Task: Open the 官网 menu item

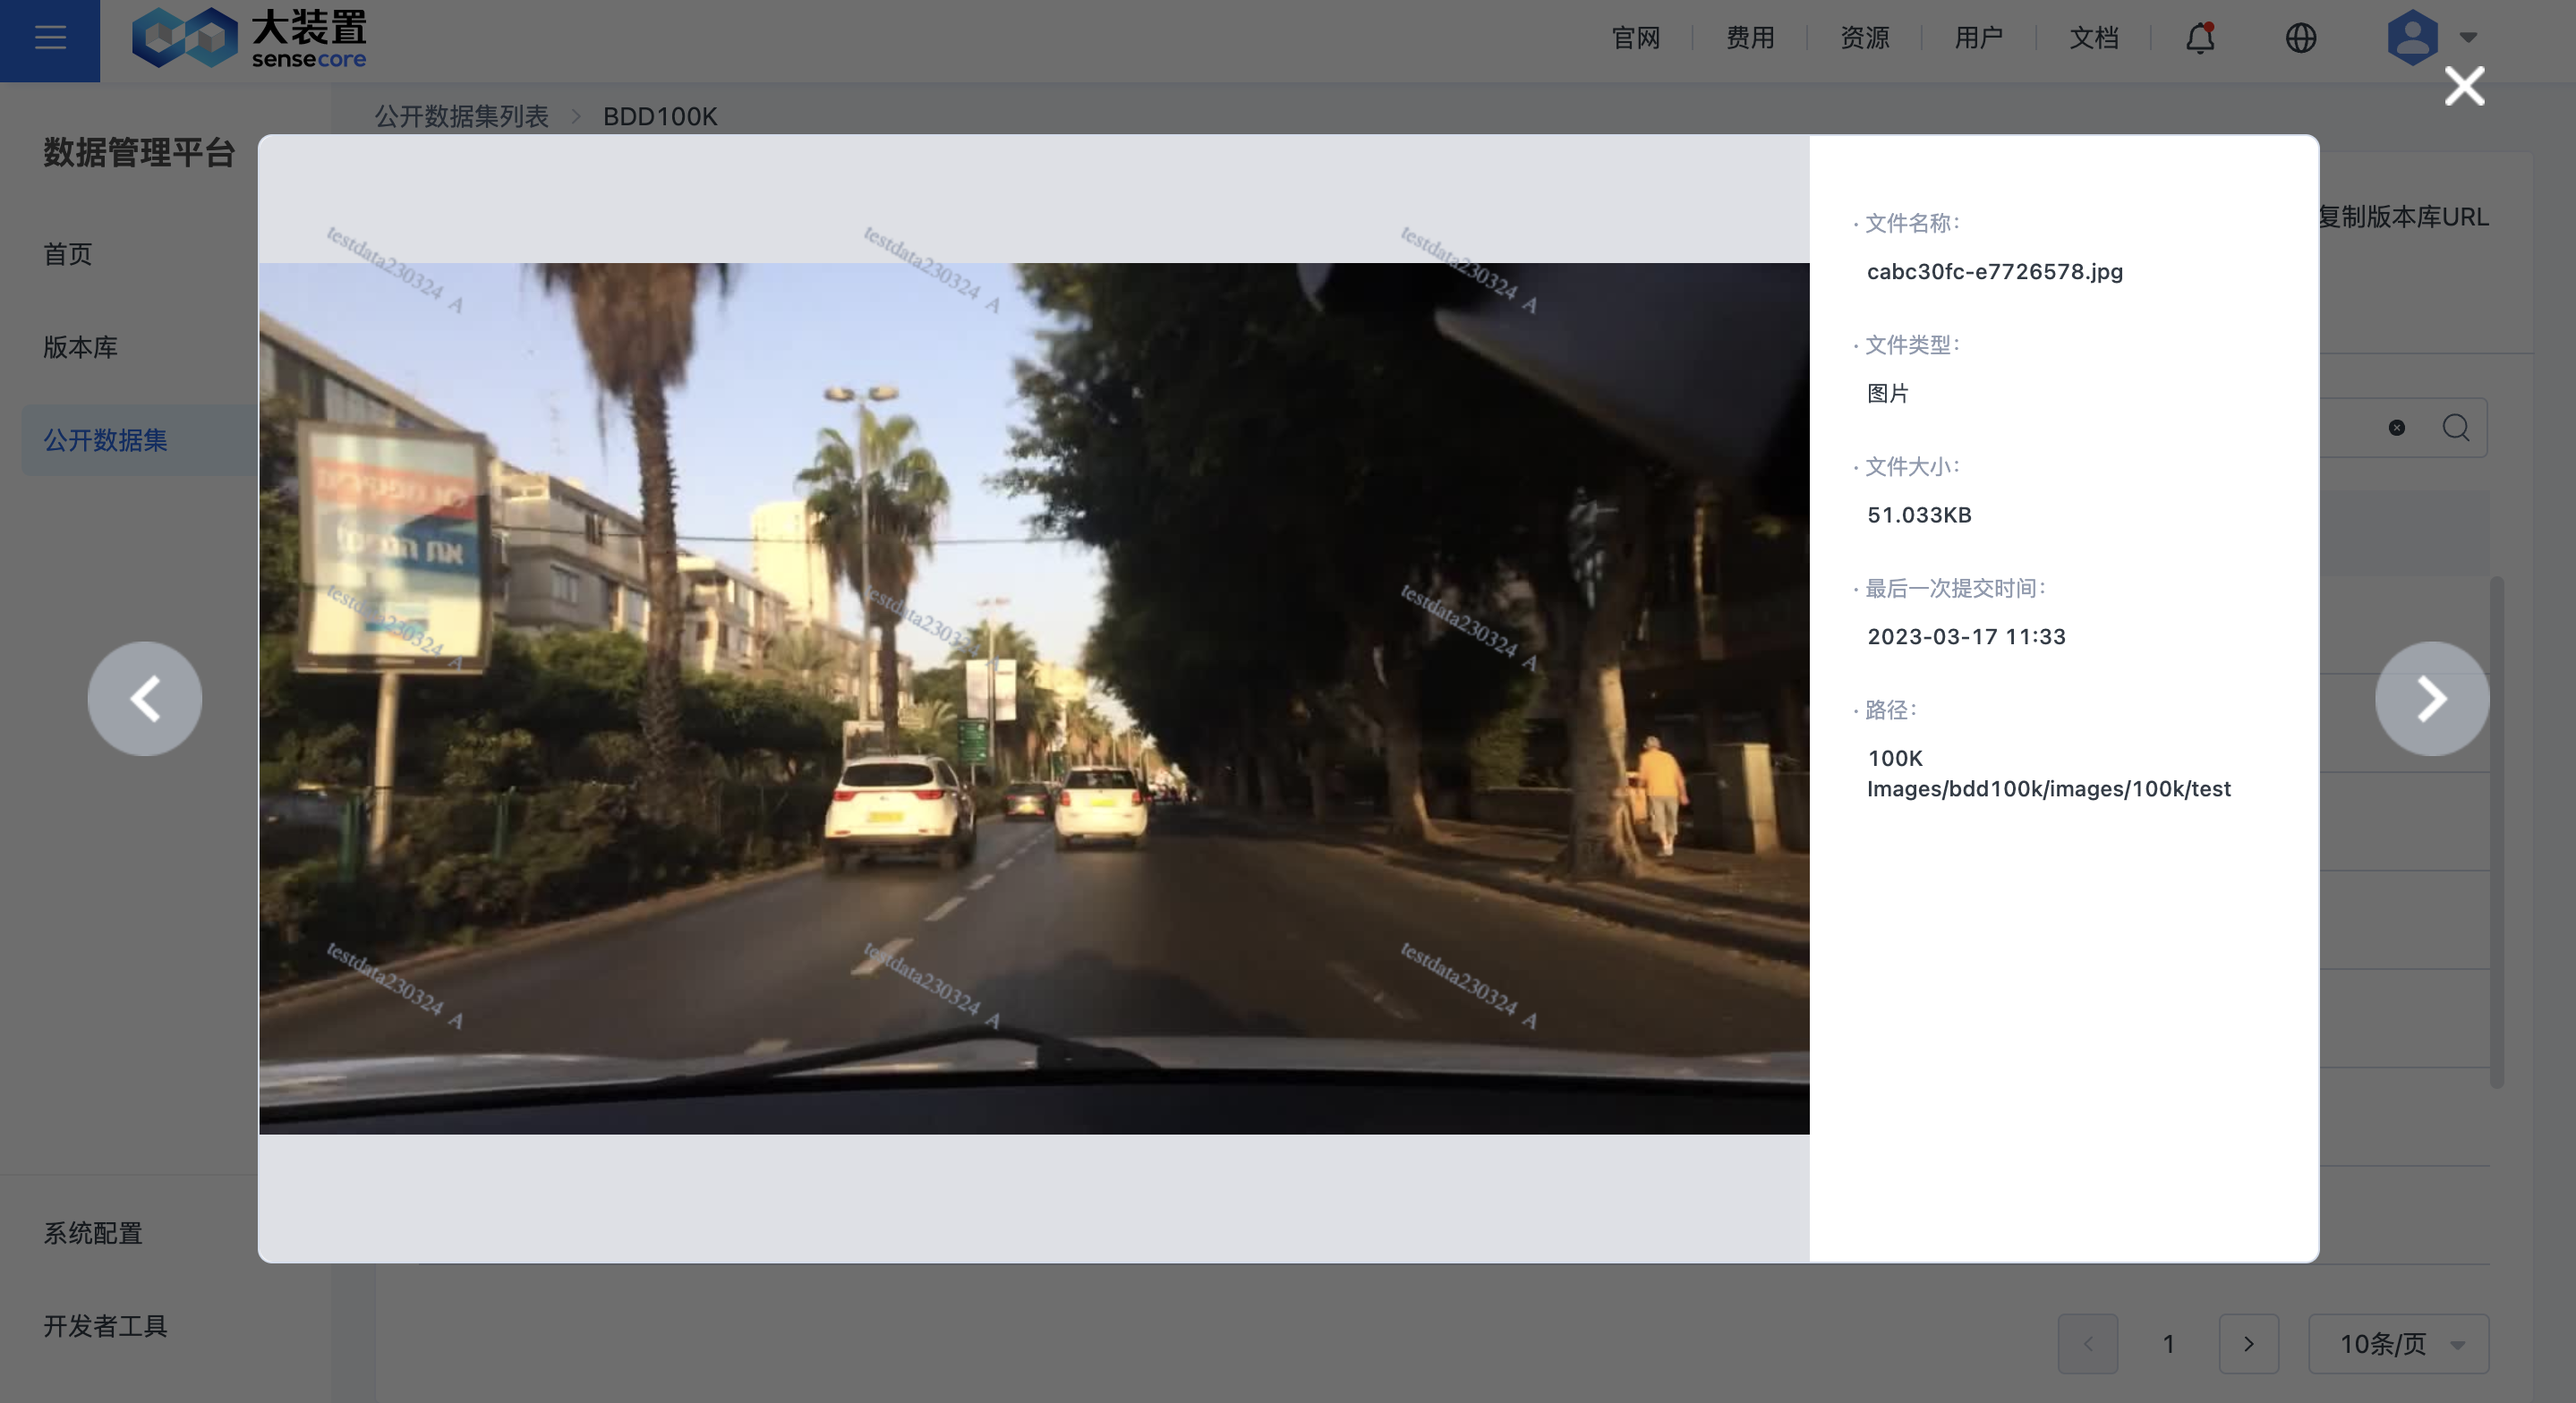Action: pos(1636,38)
